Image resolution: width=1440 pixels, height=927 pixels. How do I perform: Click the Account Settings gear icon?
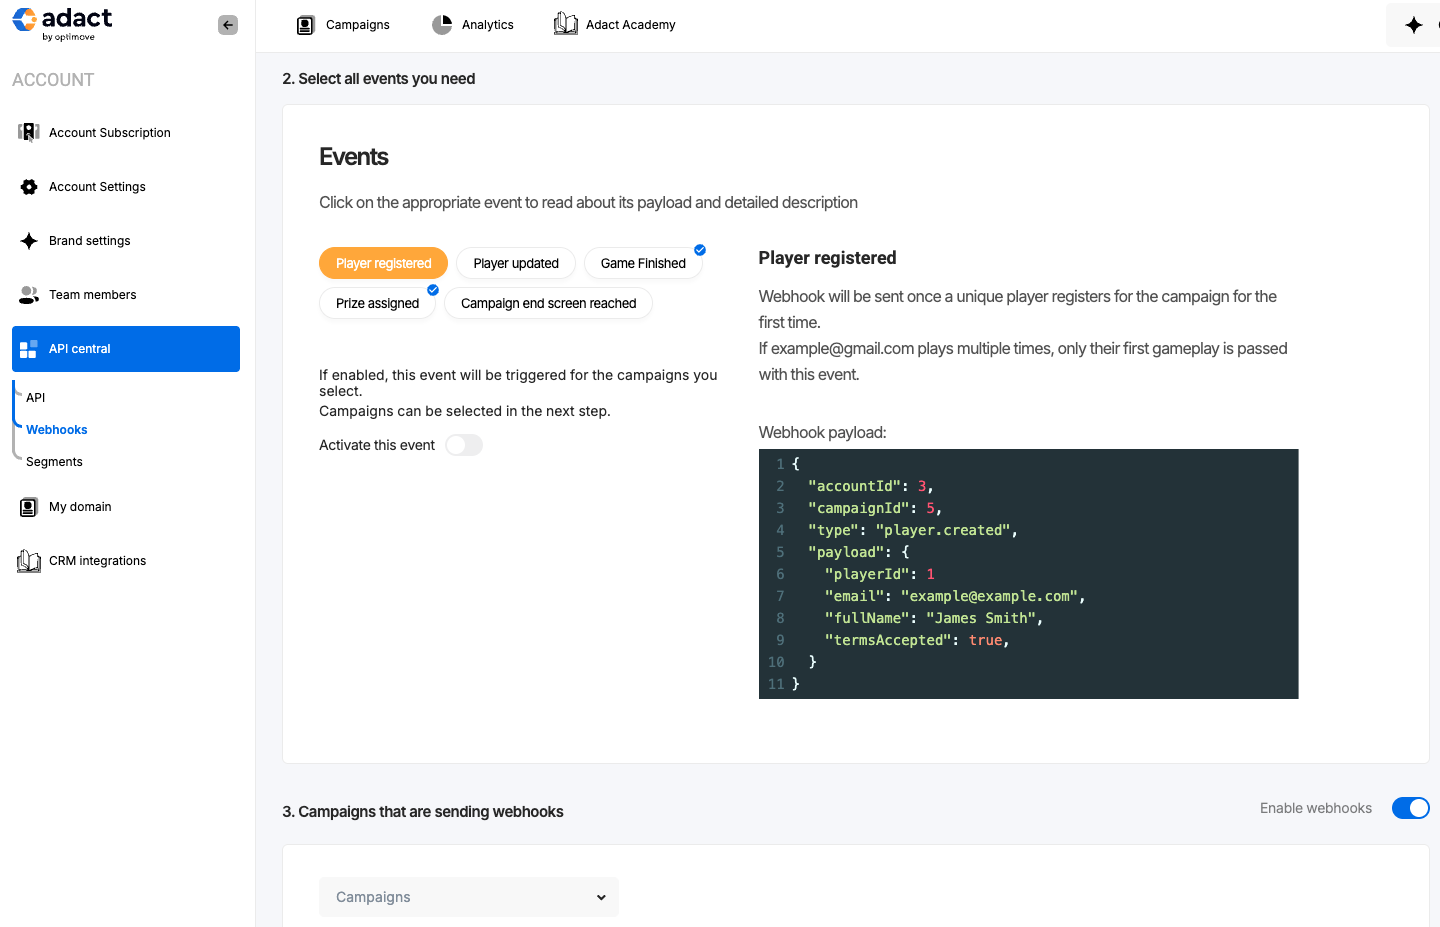29,187
